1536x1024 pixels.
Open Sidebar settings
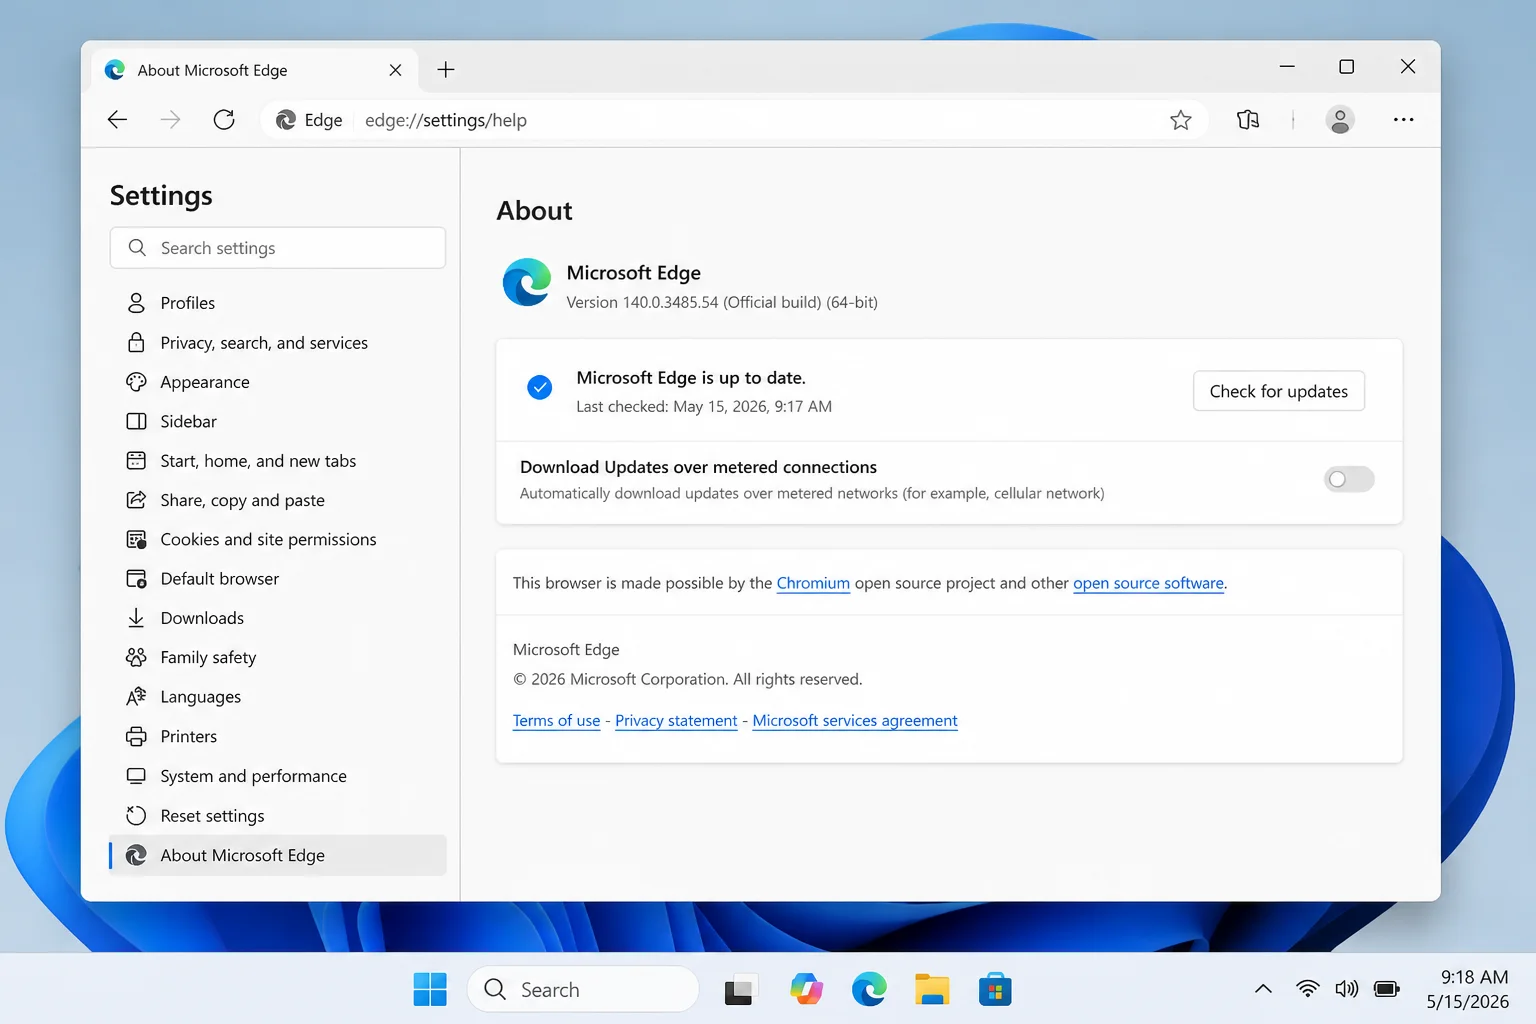point(278,421)
